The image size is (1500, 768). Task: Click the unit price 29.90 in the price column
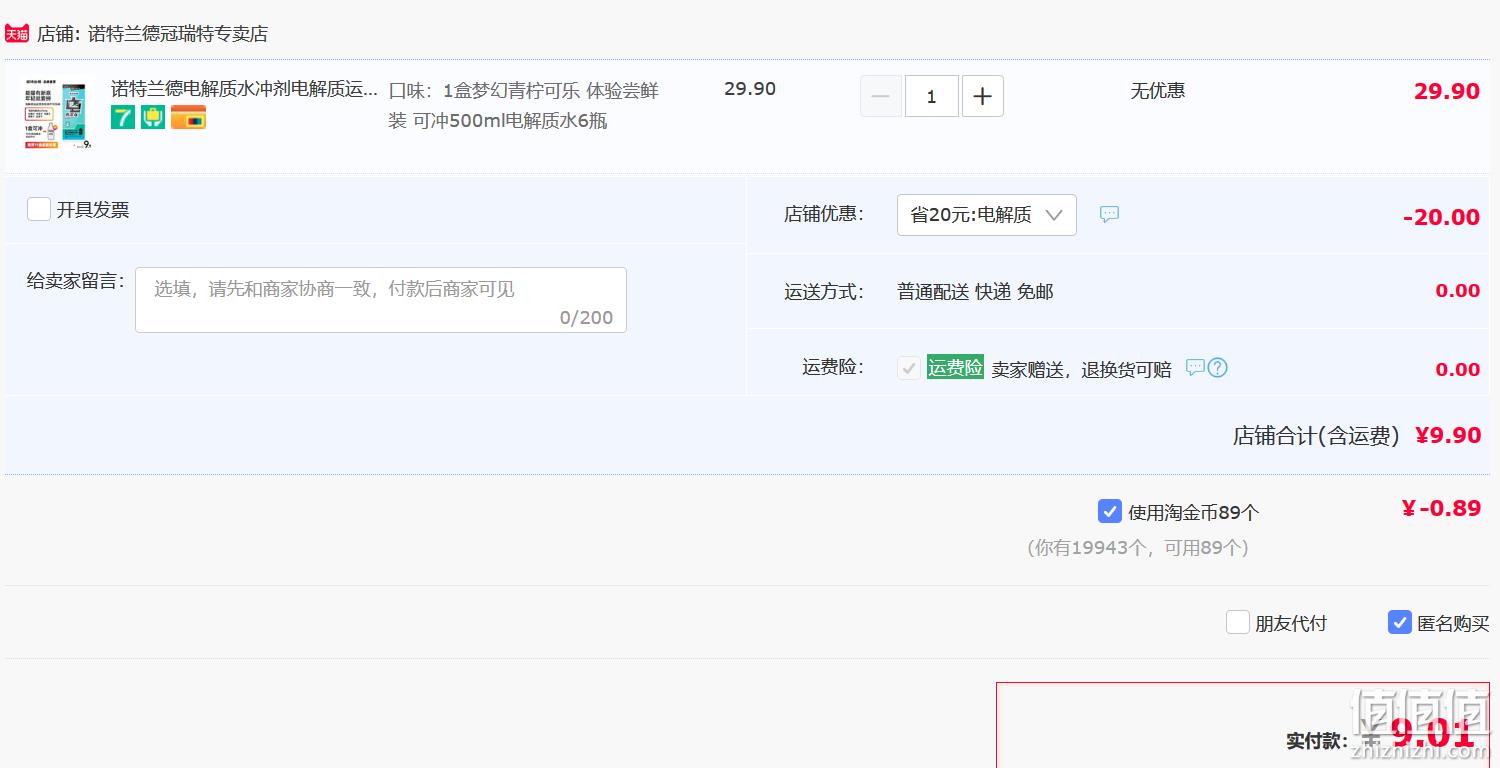coord(750,89)
